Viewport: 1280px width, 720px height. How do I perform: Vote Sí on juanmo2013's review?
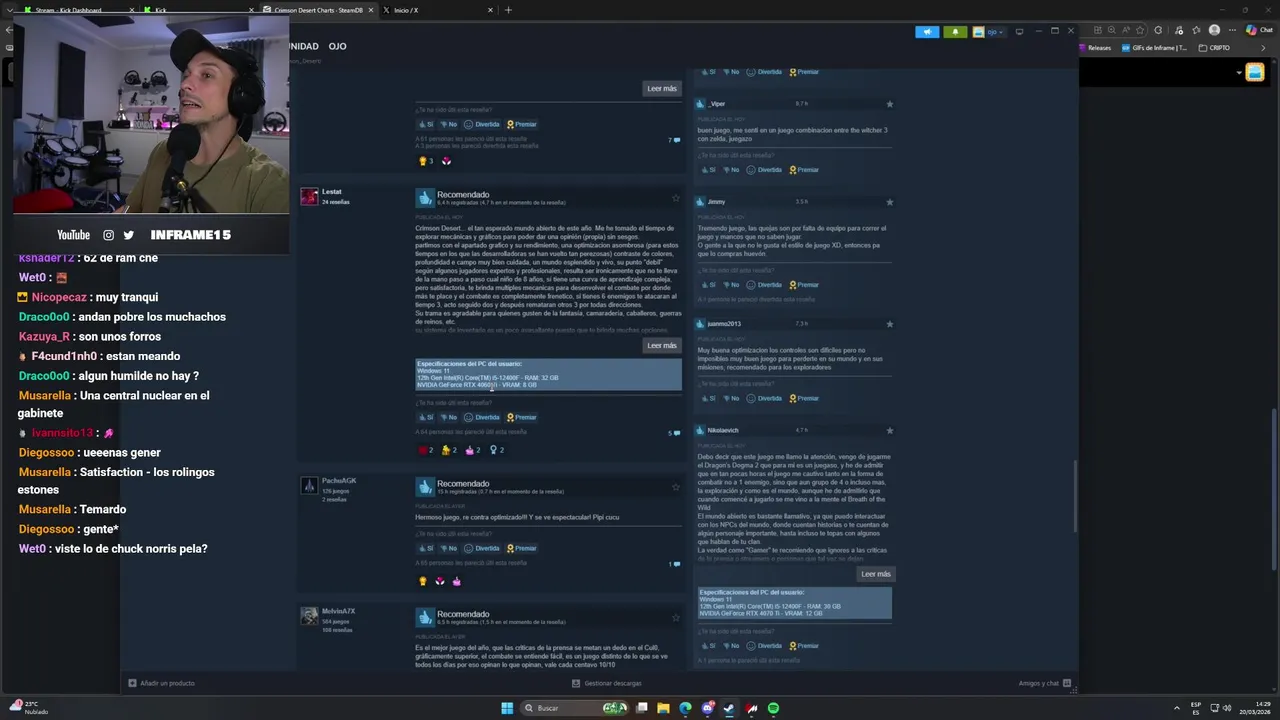click(x=708, y=398)
